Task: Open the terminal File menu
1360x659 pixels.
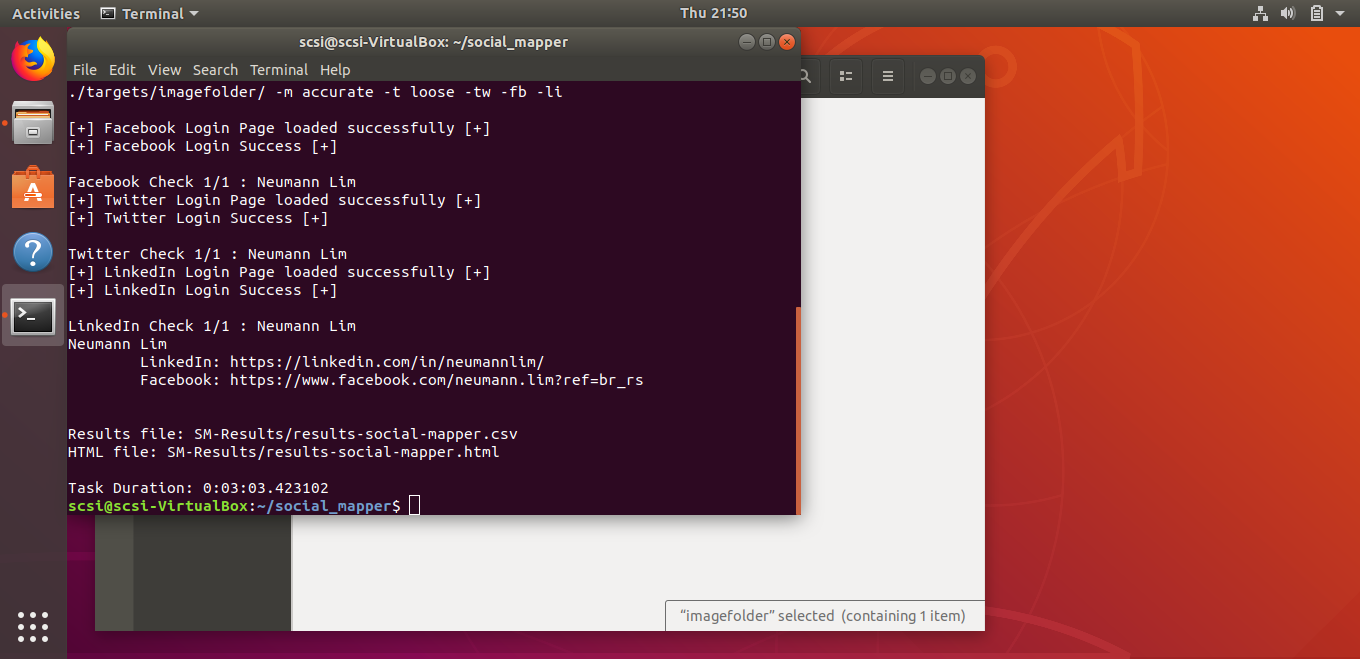Action: [85, 70]
